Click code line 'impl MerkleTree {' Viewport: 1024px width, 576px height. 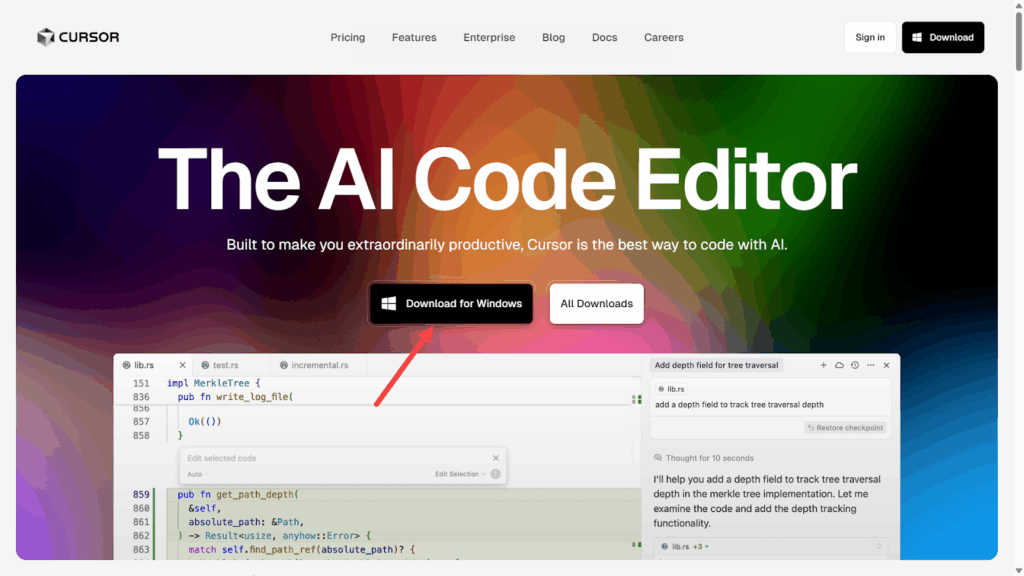214,383
